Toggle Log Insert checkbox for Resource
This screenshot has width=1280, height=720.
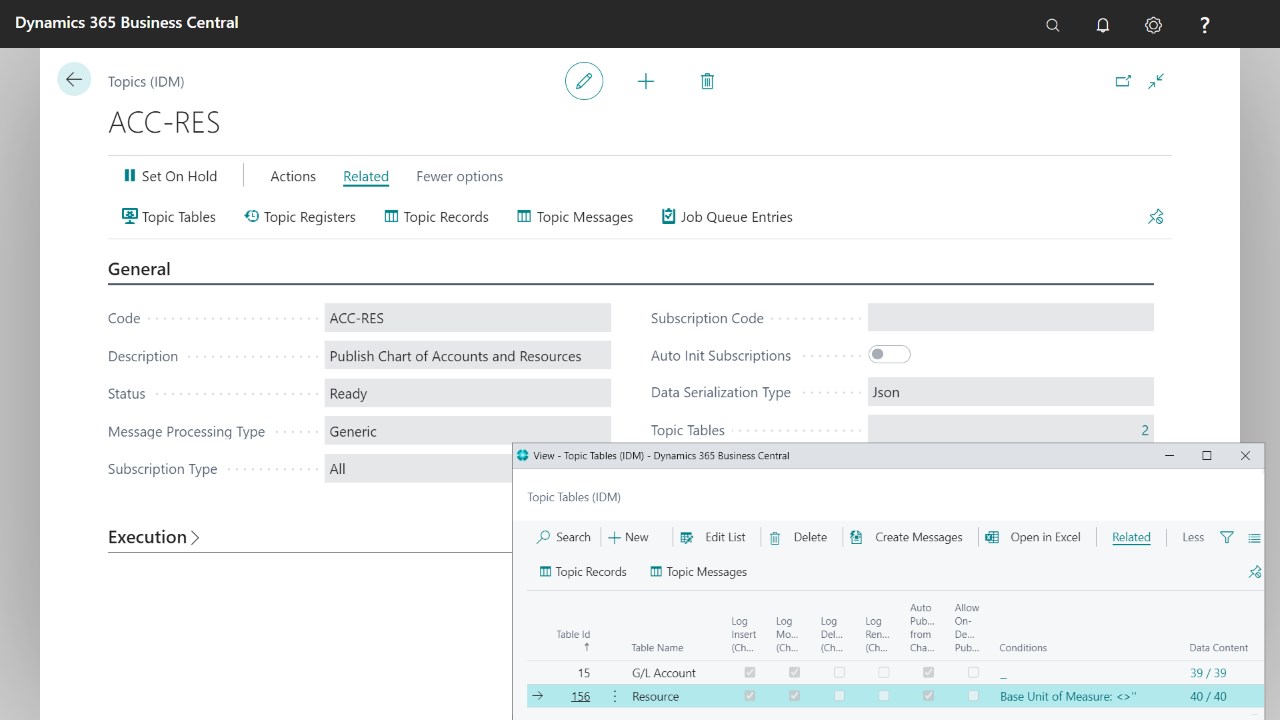(750, 696)
